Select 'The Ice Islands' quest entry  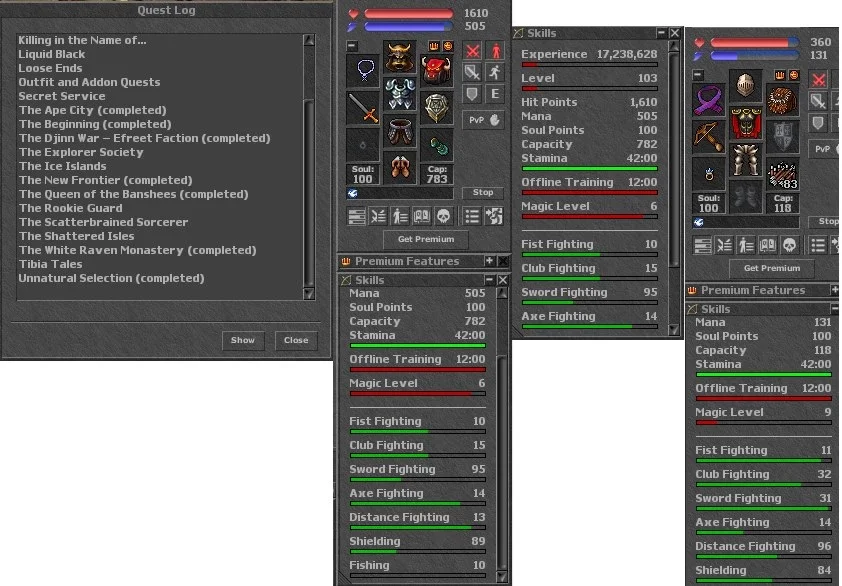coord(62,166)
